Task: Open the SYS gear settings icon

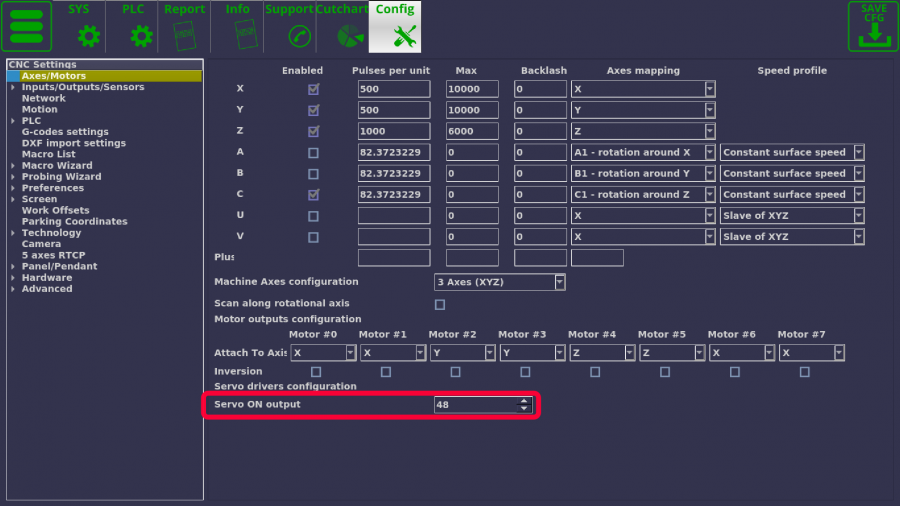Action: (89, 36)
